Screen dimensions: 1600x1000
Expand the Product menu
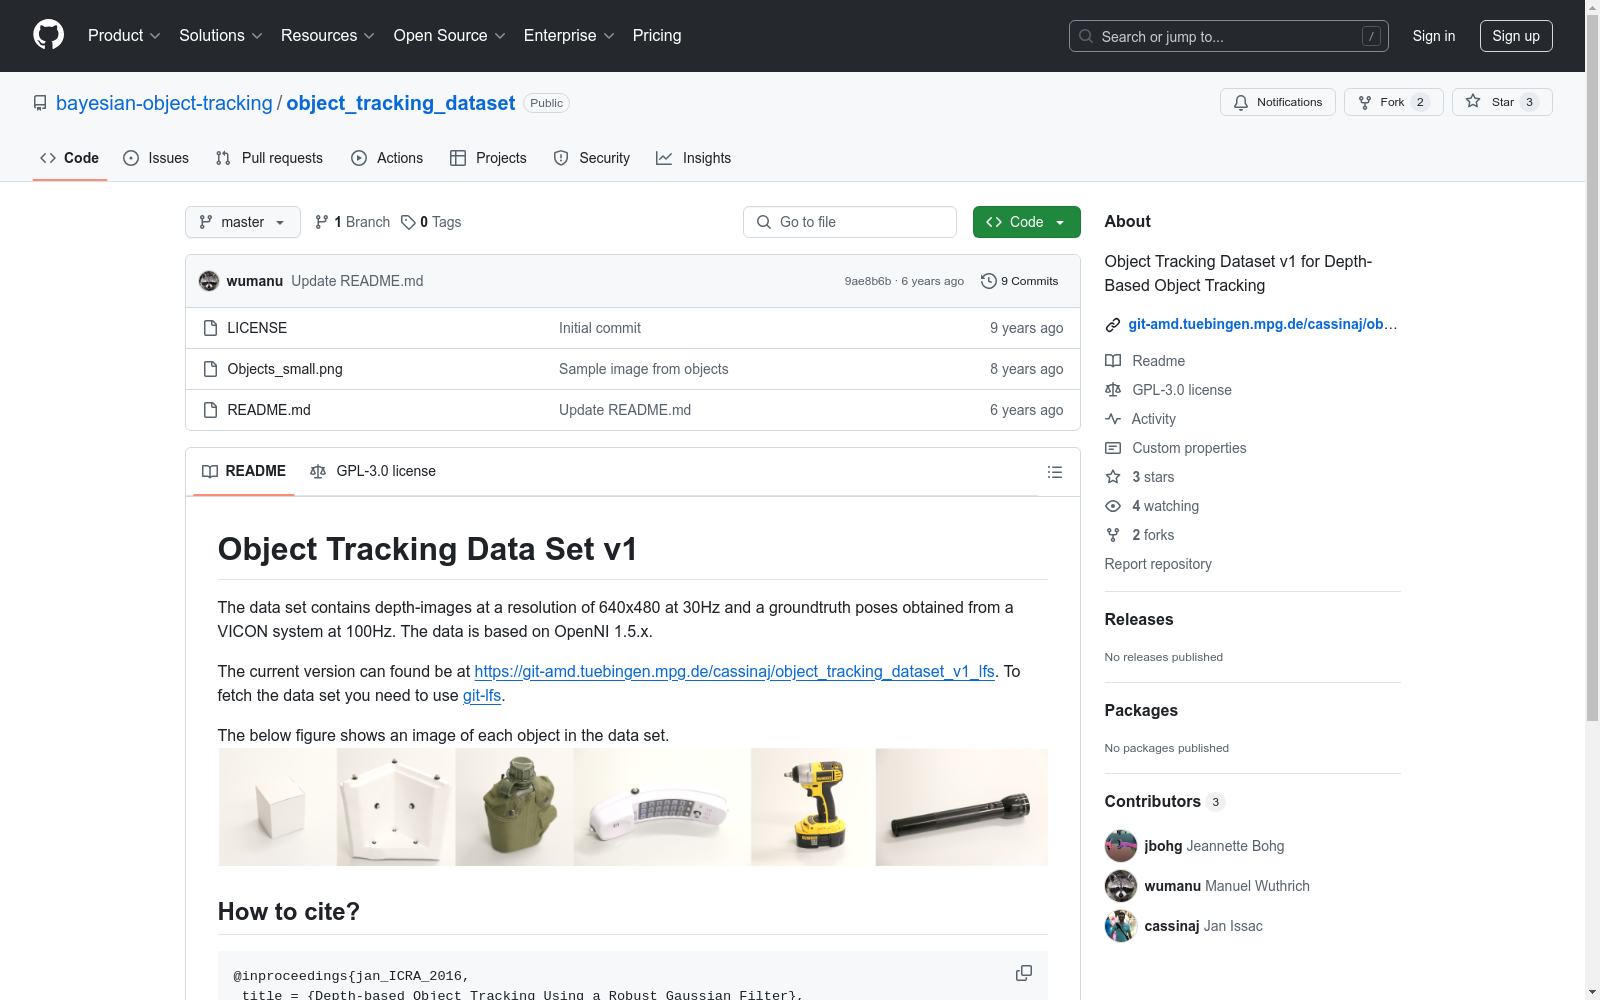pyautogui.click(x=124, y=35)
